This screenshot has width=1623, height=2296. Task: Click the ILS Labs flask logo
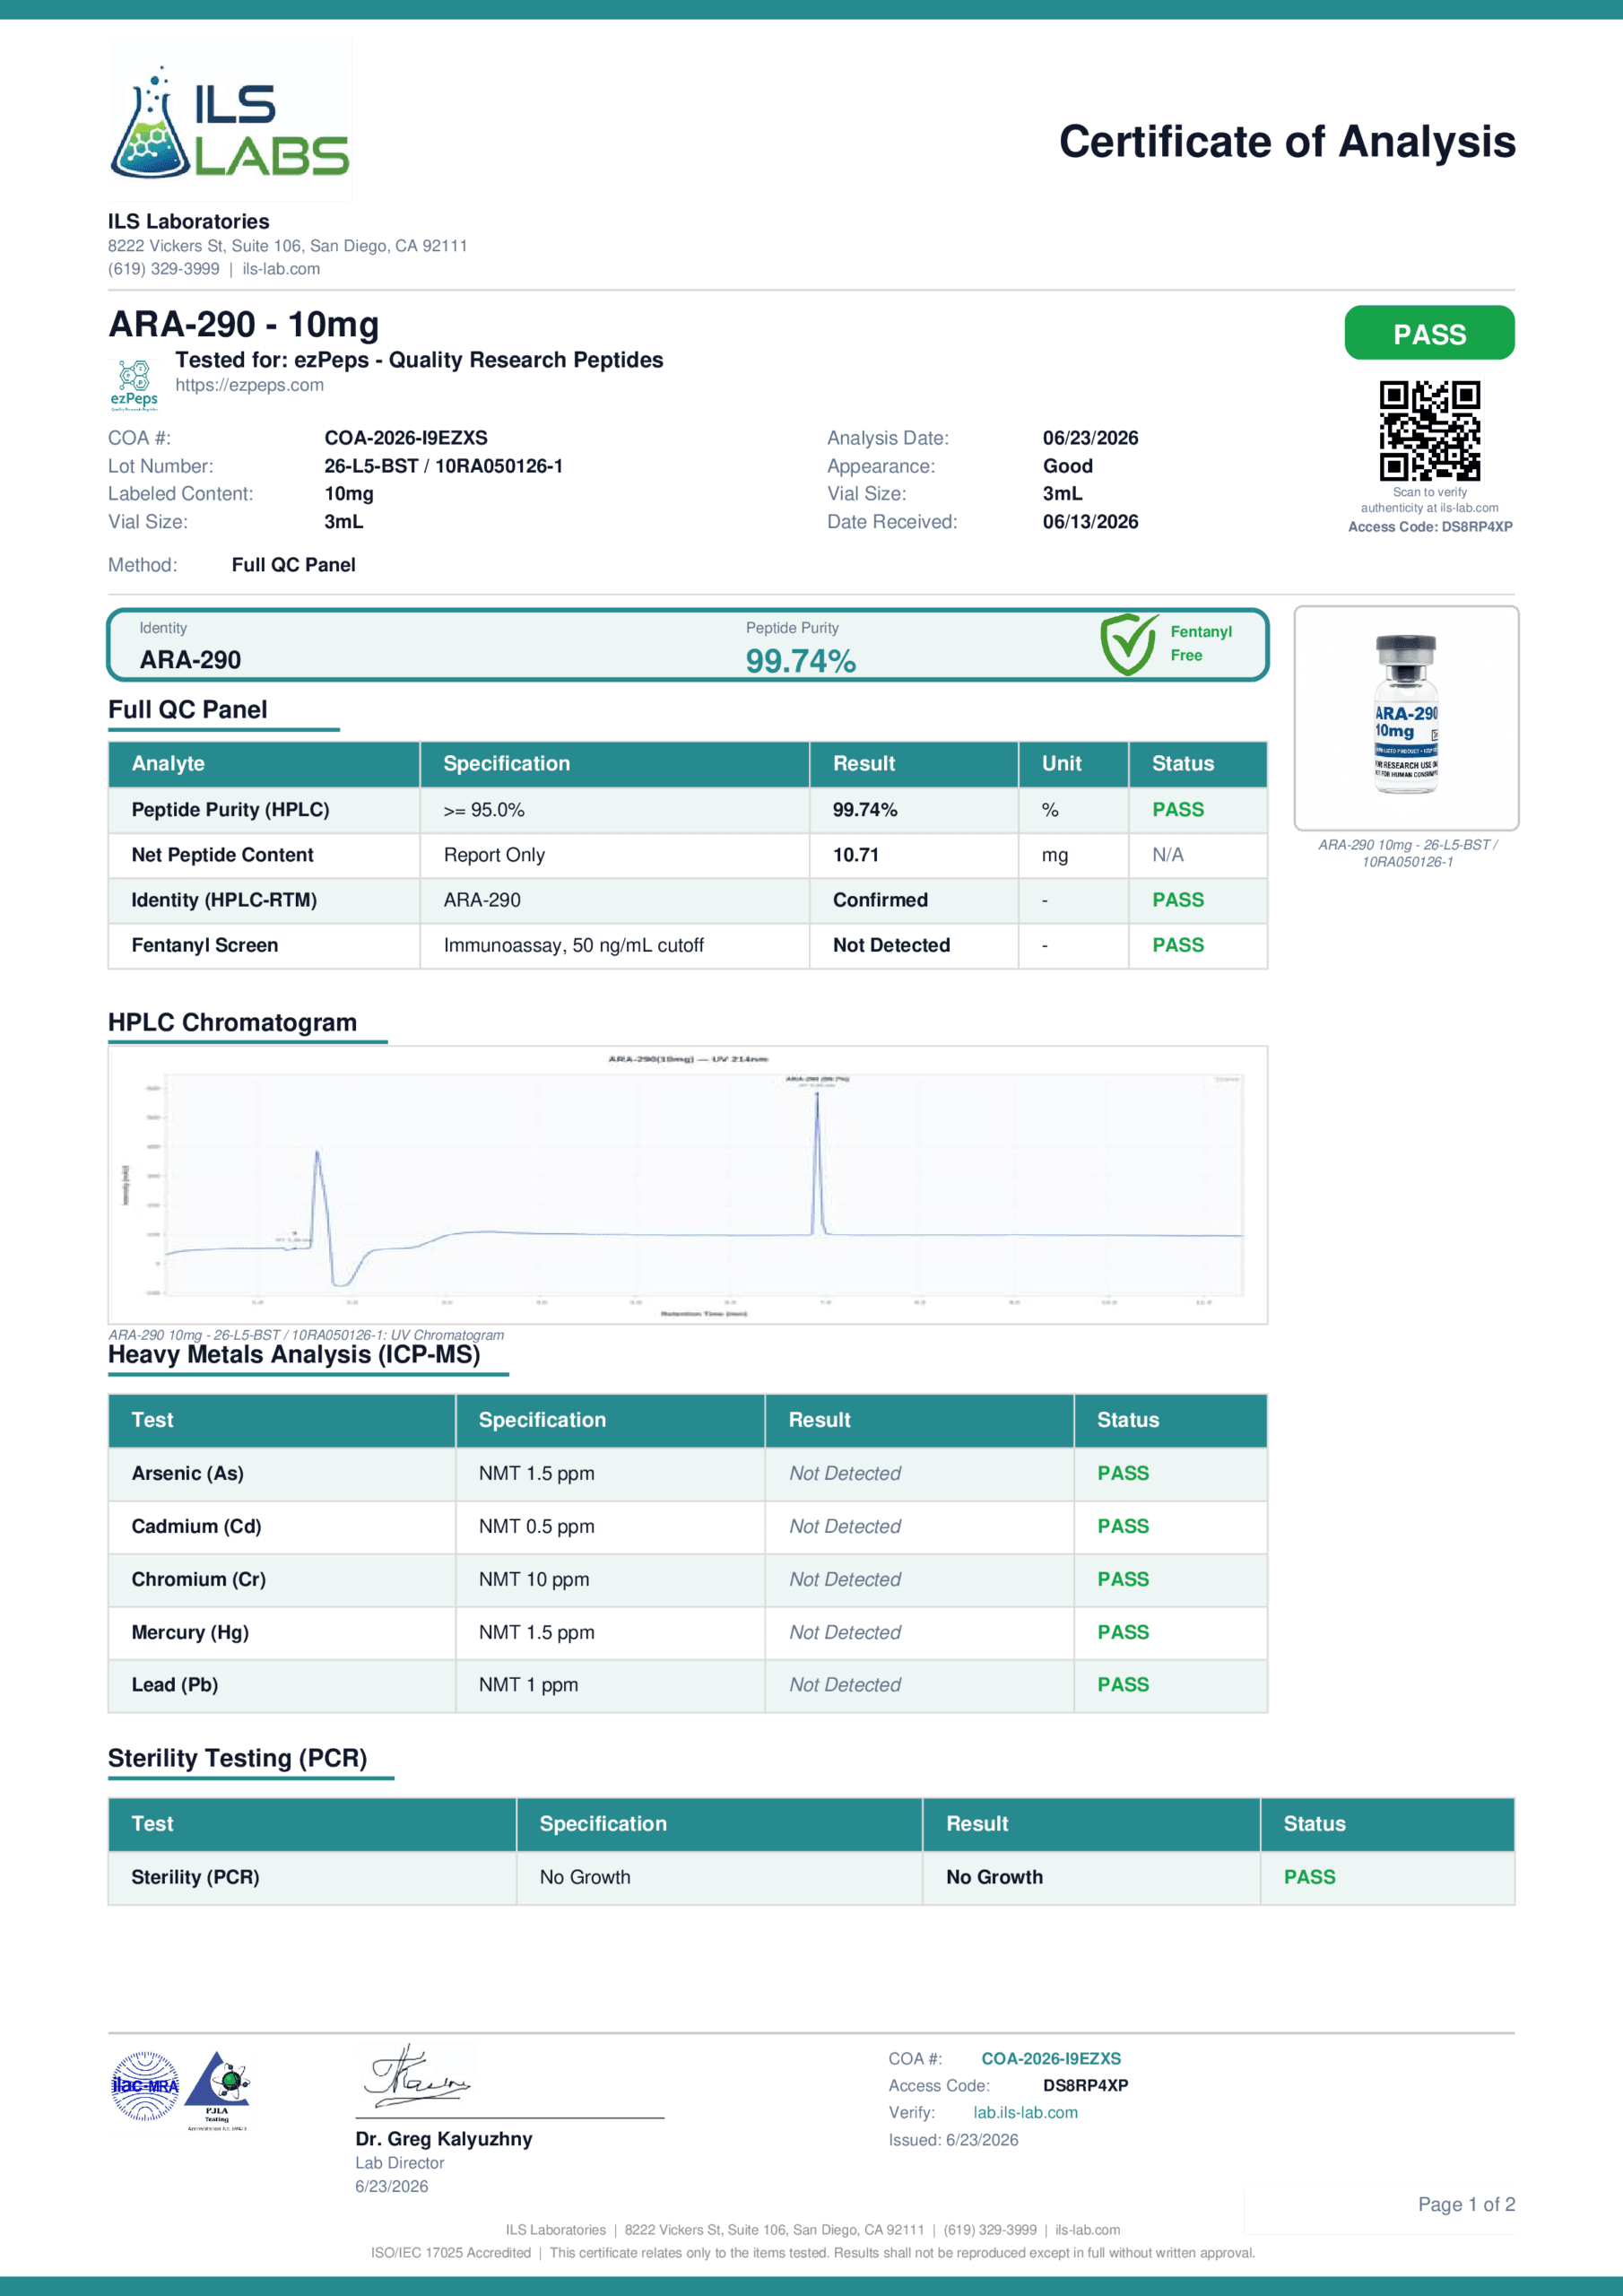click(230, 121)
